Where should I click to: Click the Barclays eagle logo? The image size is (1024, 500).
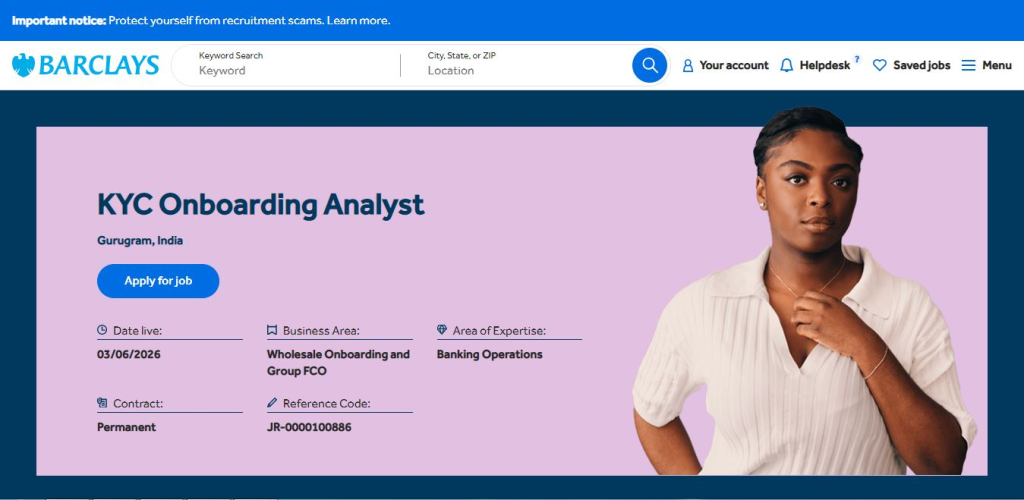[x=24, y=65]
